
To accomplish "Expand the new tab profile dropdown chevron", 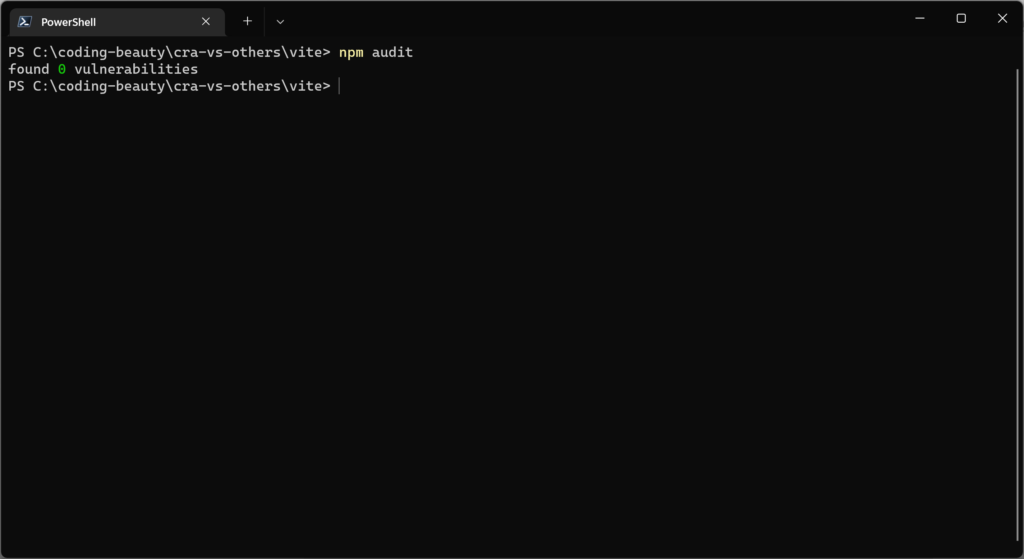I will point(280,21).
